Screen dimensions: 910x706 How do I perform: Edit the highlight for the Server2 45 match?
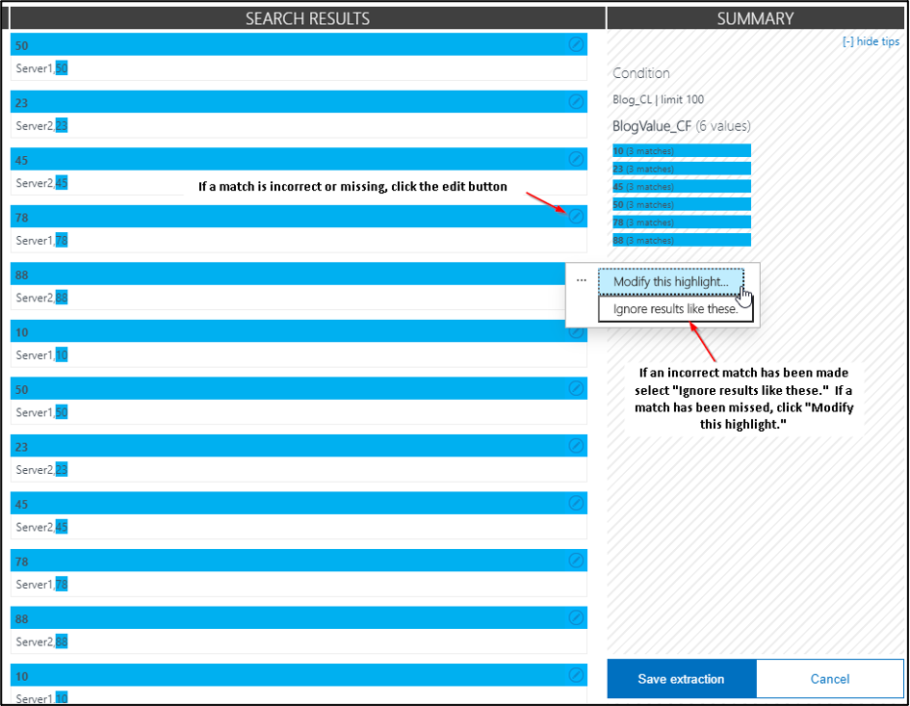click(x=576, y=160)
